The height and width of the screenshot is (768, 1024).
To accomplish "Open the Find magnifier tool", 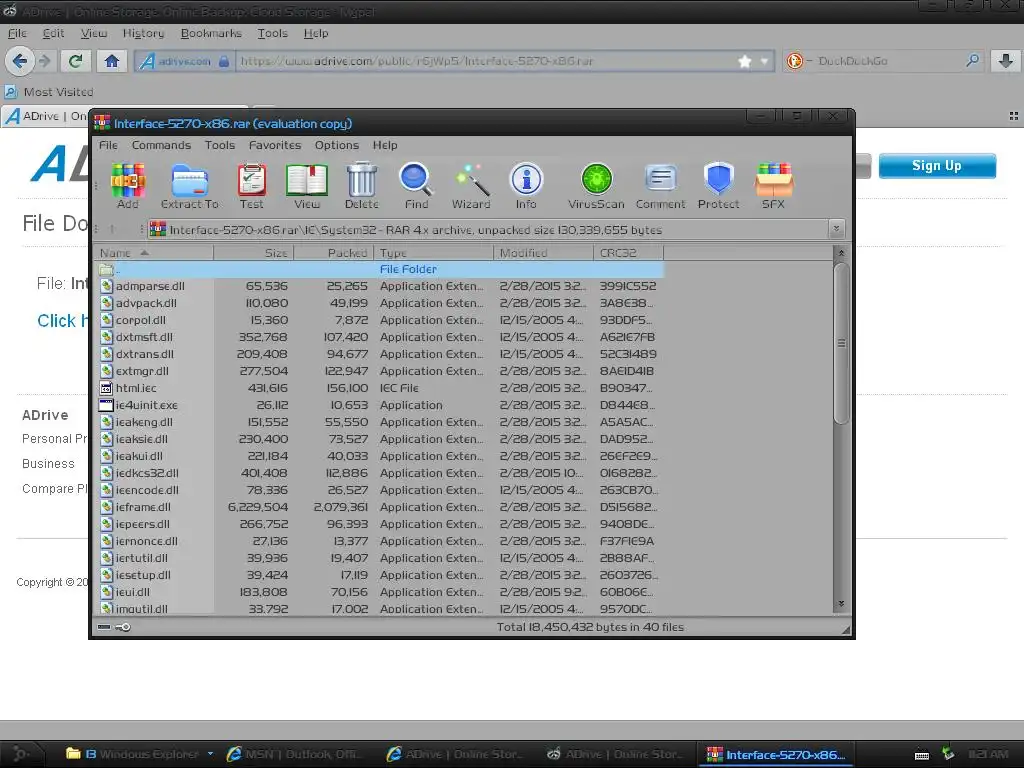I will pyautogui.click(x=416, y=185).
